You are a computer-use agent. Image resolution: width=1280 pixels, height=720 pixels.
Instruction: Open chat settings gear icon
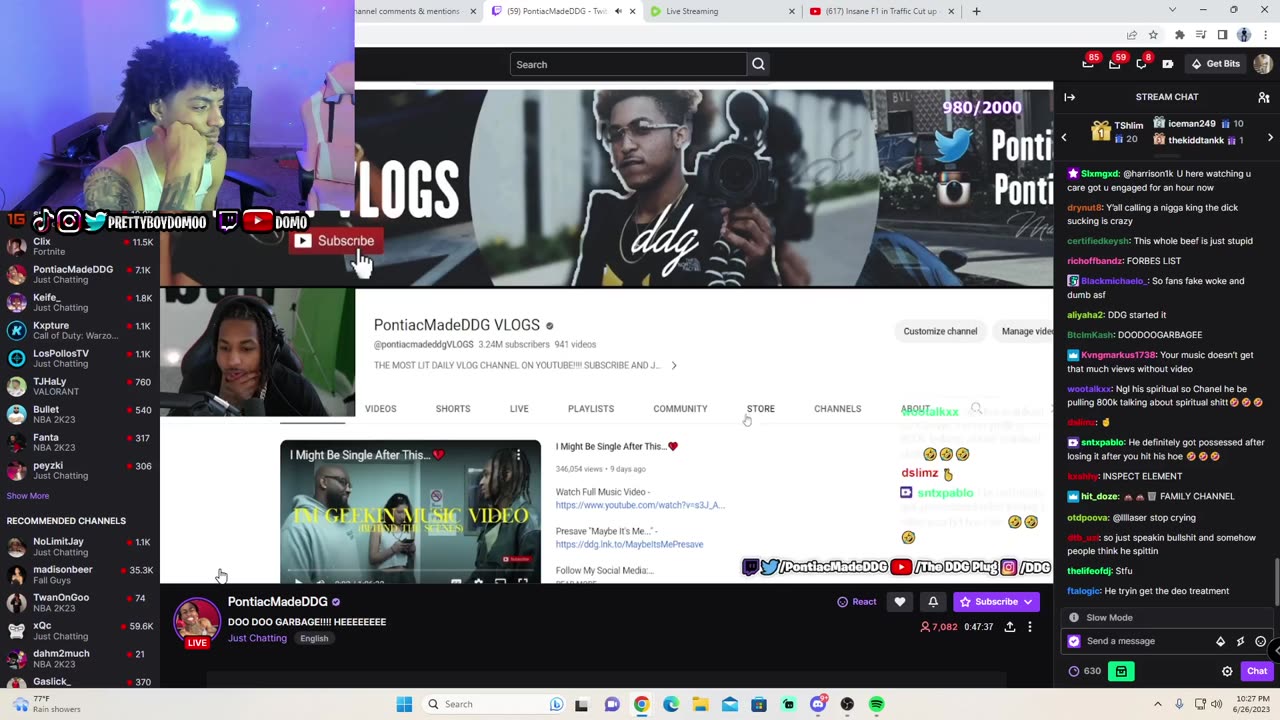1227,671
